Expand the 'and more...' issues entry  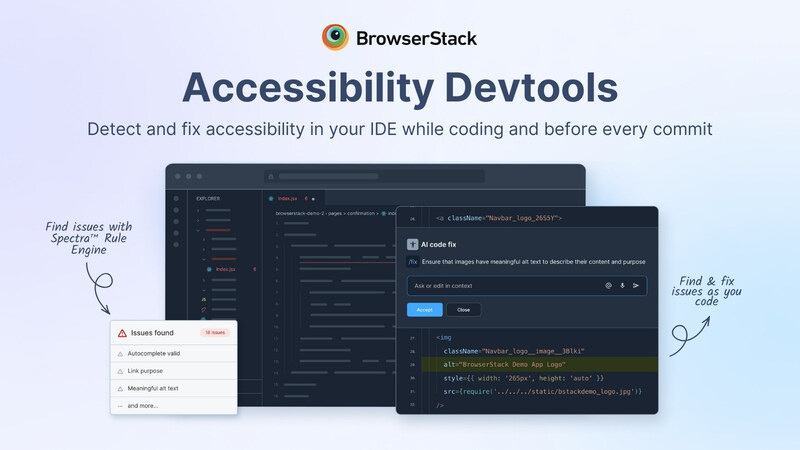(142, 405)
